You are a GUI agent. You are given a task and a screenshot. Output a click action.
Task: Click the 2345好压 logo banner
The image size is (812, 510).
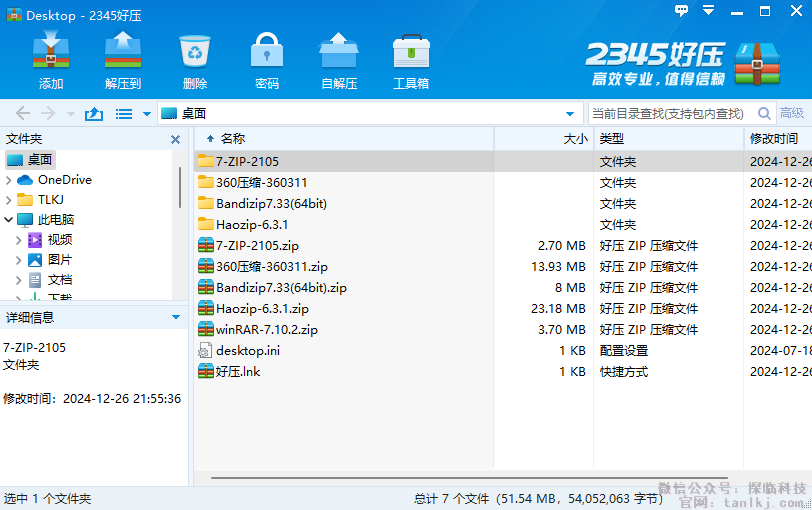pos(684,63)
